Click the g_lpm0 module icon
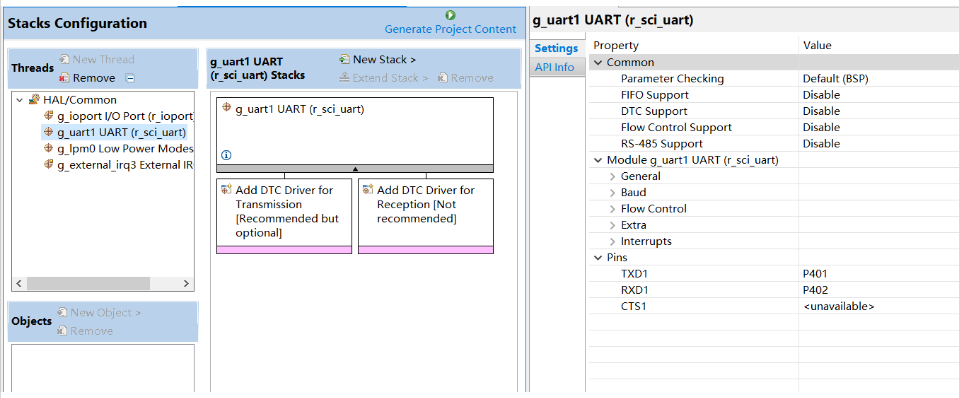This screenshot has width=960, height=398. point(49,148)
